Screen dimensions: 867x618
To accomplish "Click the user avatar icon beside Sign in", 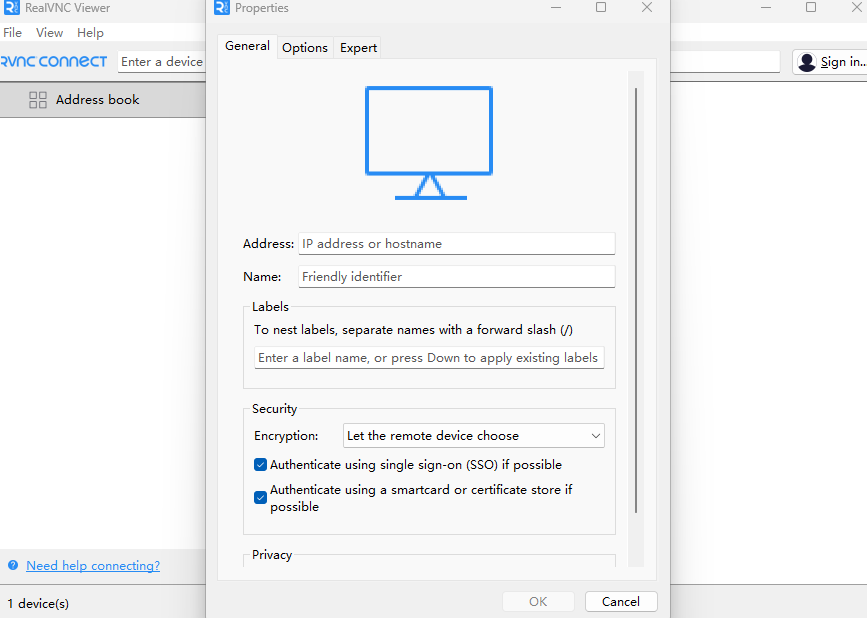I will pos(807,62).
